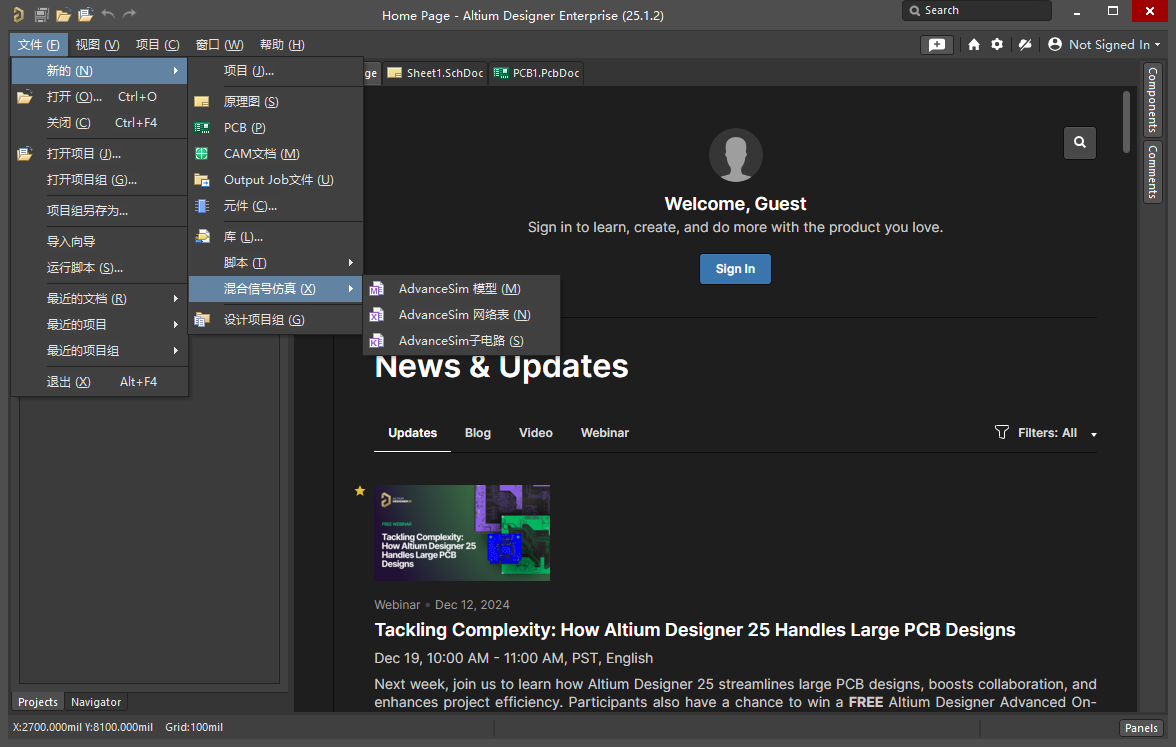The width and height of the screenshot is (1176, 747).
Task: Open the Filters: All dropdown
Action: point(1046,433)
